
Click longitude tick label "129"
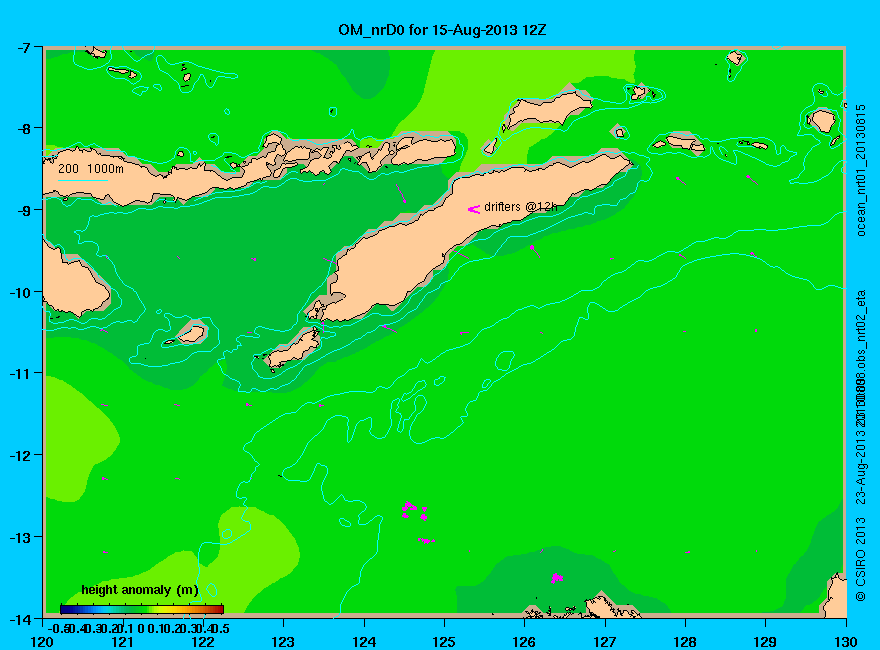pos(766,642)
